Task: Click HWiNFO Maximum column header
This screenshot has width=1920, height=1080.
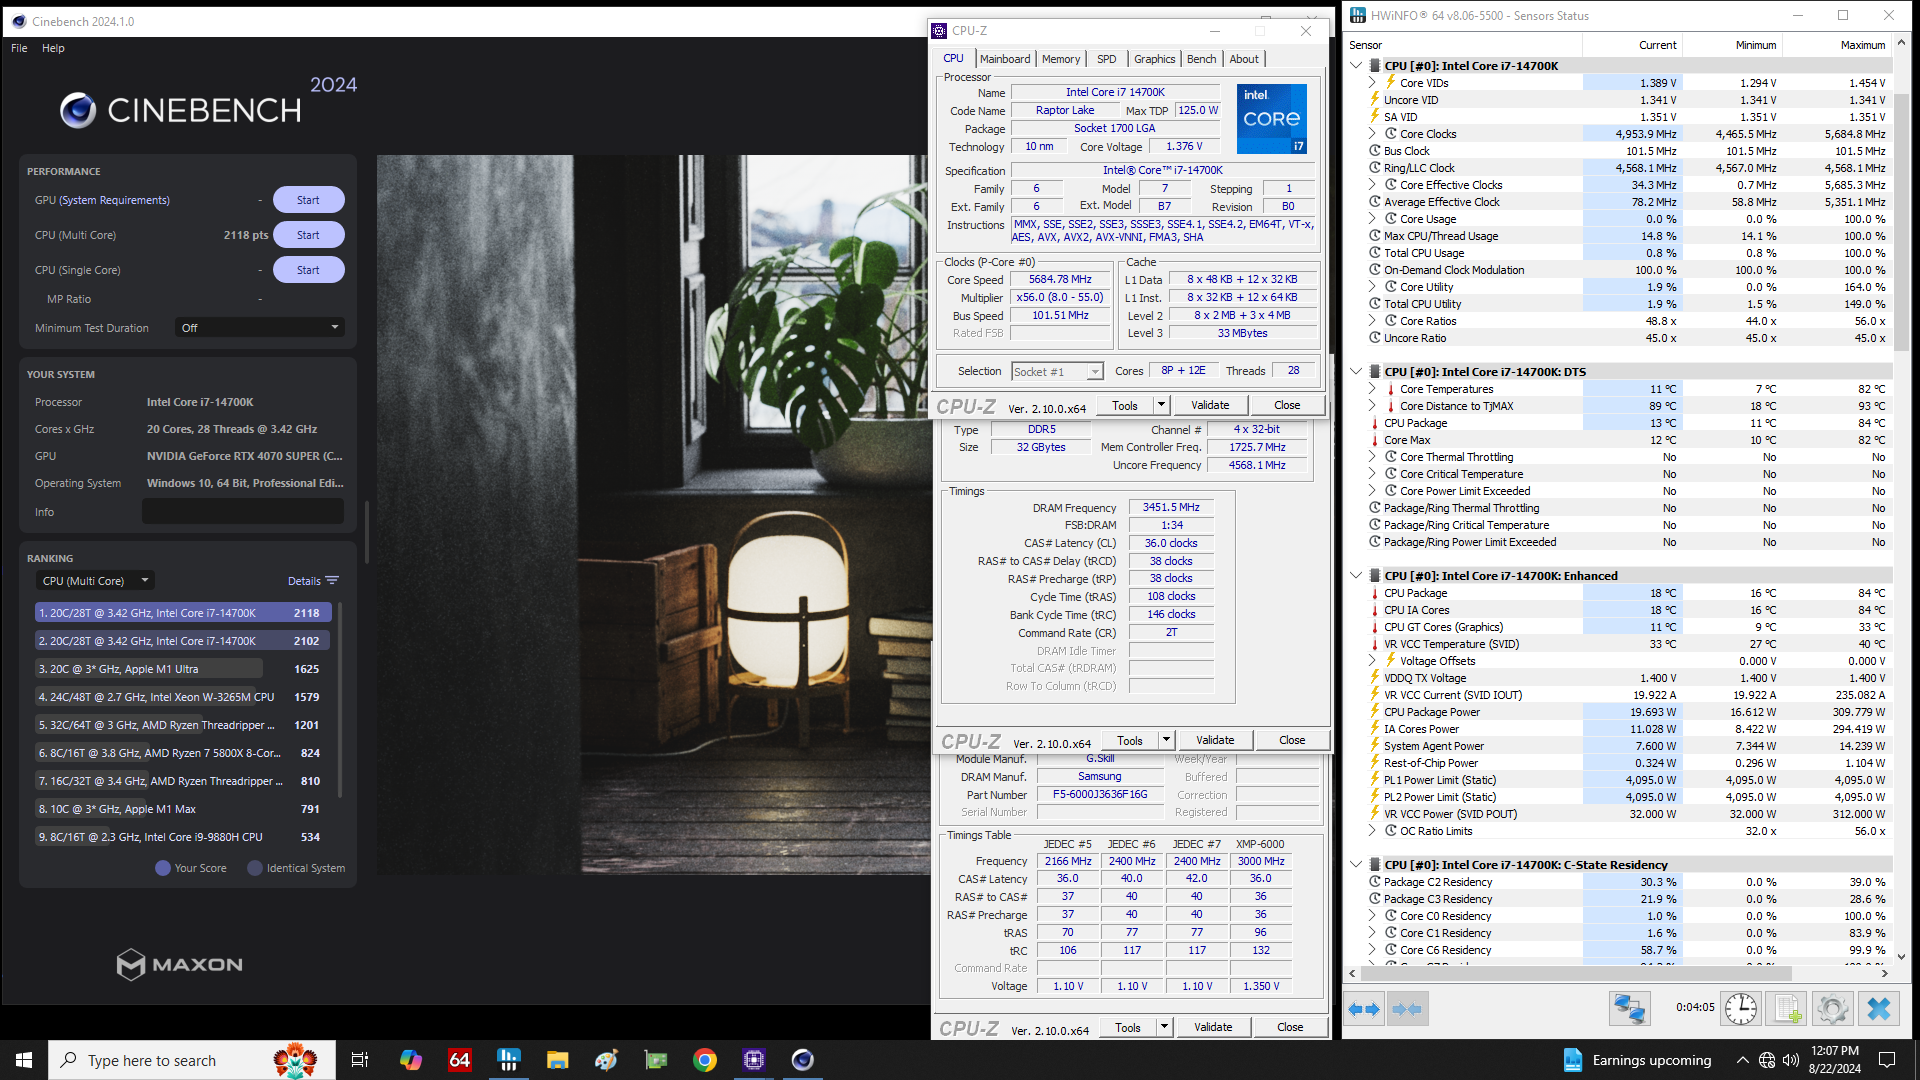Action: point(1836,45)
